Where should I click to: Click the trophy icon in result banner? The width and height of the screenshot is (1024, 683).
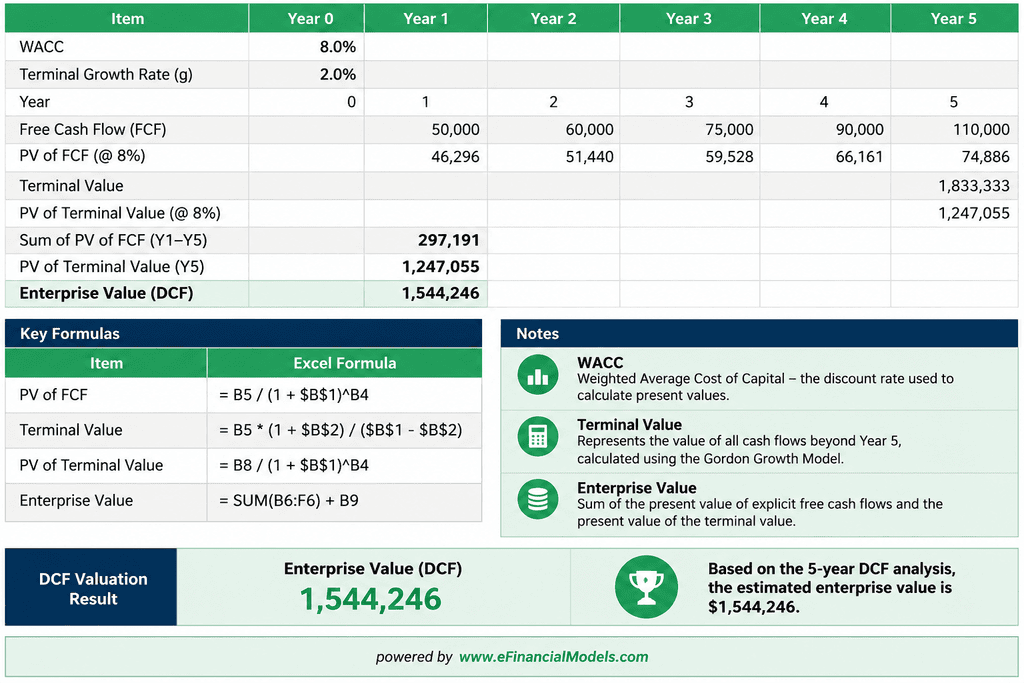646,586
